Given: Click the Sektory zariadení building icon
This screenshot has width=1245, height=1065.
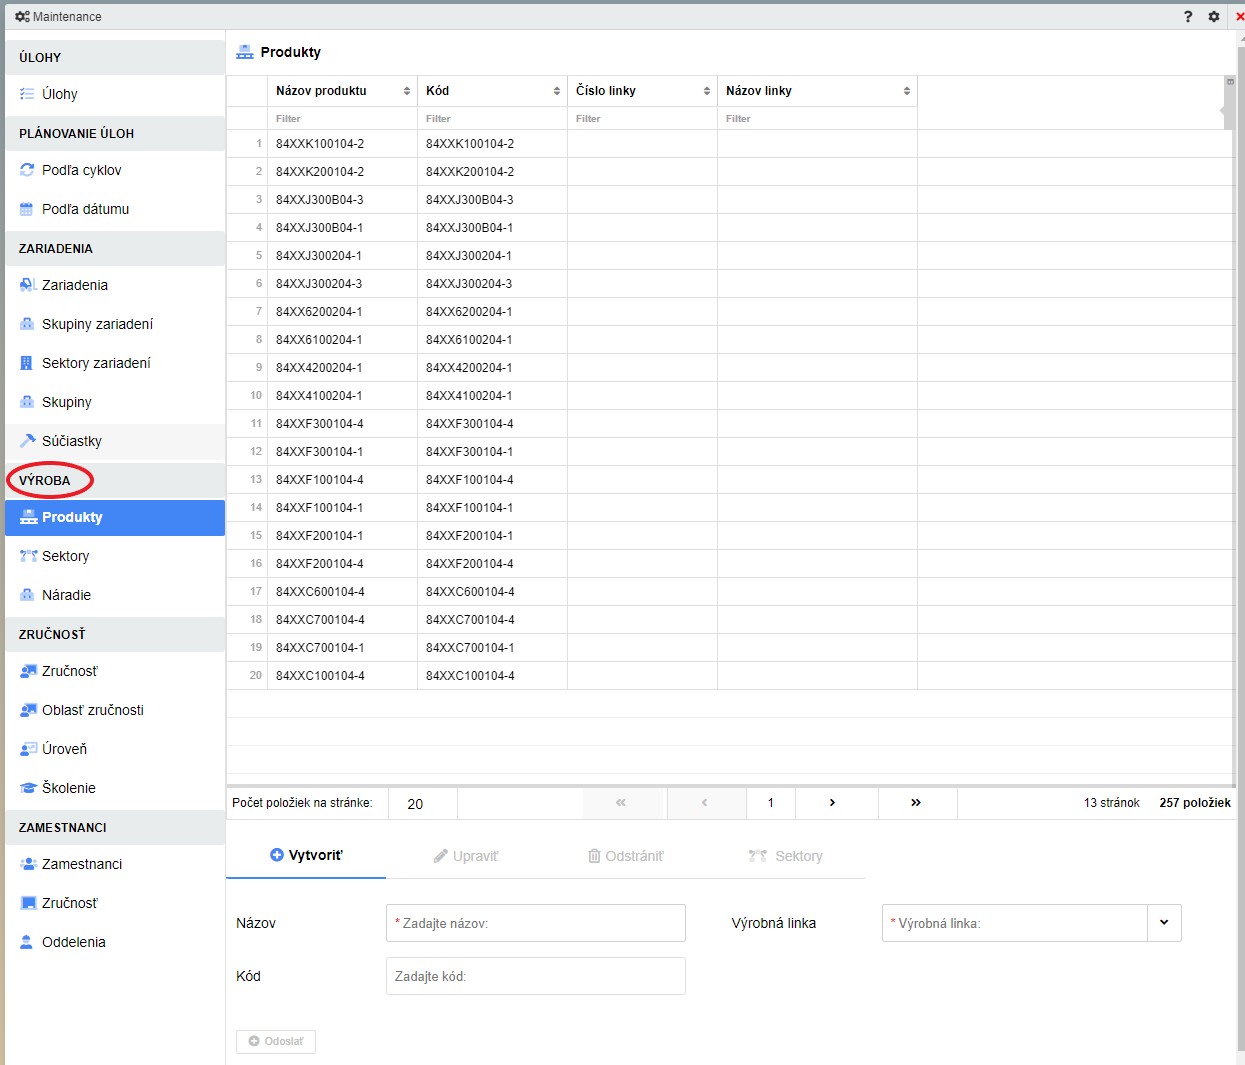Looking at the screenshot, I should [27, 363].
